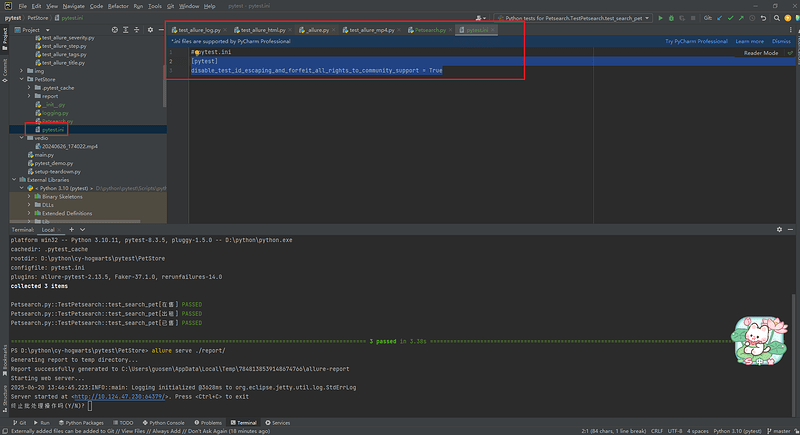Click the inspections green check widget
The height and width of the screenshot is (435, 800).
[x=790, y=53]
